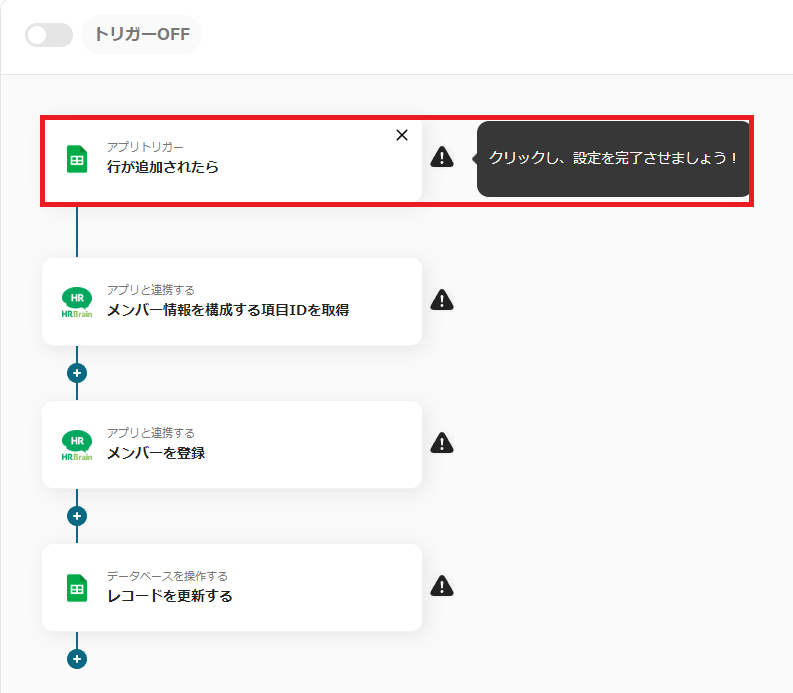The image size is (793, 693).
Task: Click warning icon beside 行が追加されたら
Action: (x=442, y=157)
